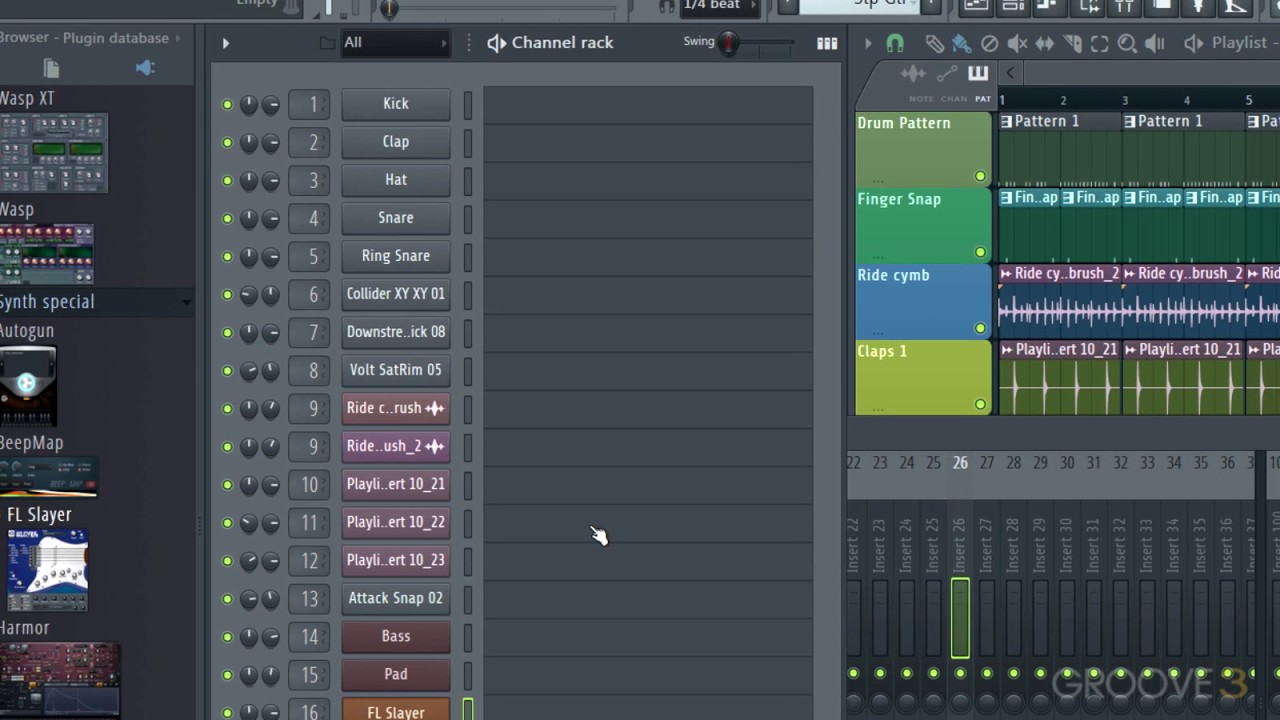Open the Kick channel button

[396, 104]
